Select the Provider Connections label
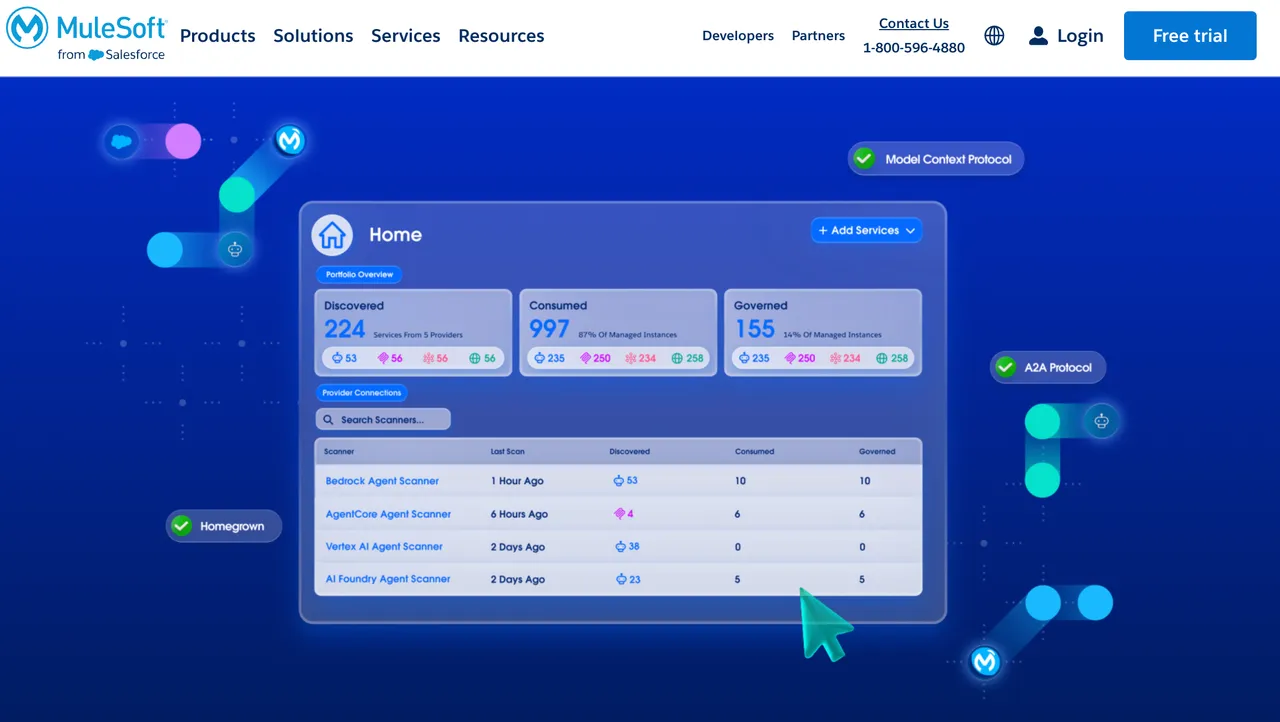Image resolution: width=1280 pixels, height=722 pixels. (362, 393)
